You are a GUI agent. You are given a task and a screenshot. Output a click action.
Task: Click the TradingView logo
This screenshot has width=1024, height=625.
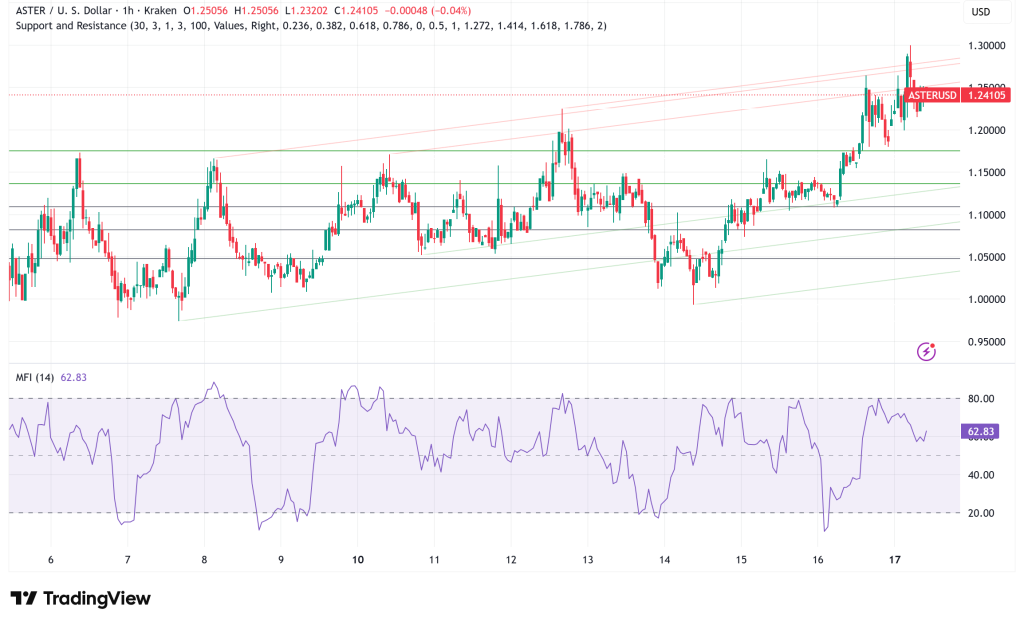80,598
